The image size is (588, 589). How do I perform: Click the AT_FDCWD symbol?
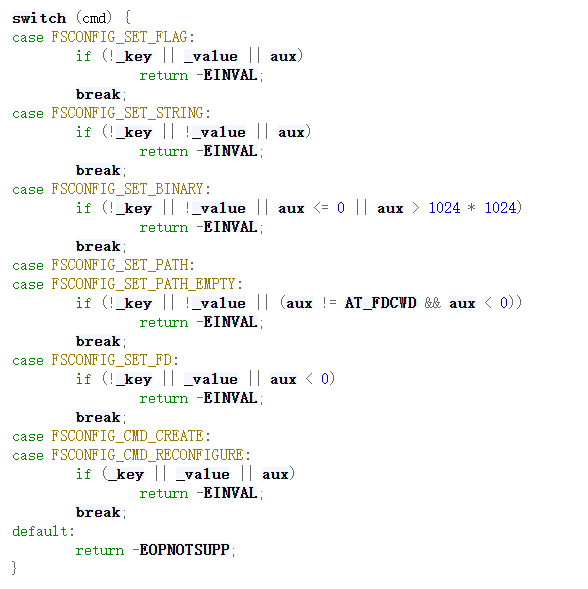pyautogui.click(x=381, y=303)
